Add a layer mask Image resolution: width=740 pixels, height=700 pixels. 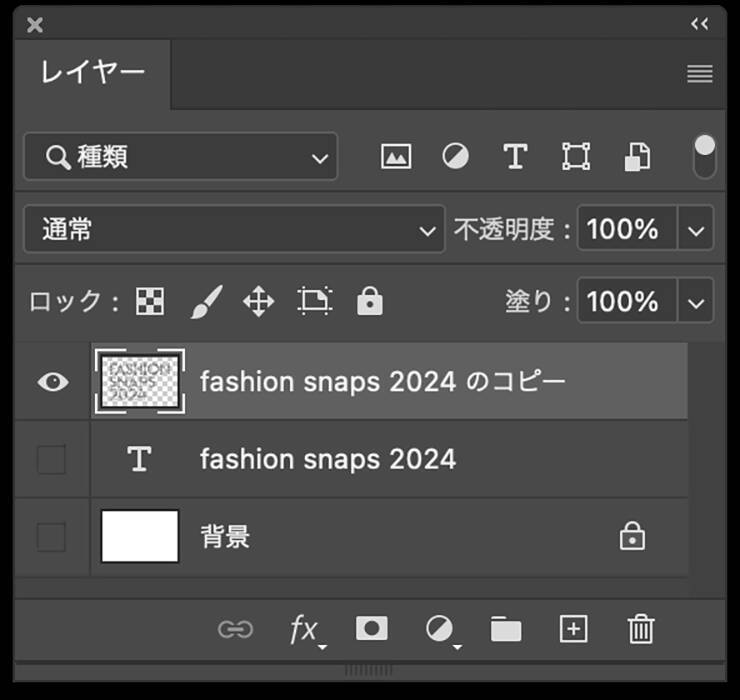click(x=372, y=628)
